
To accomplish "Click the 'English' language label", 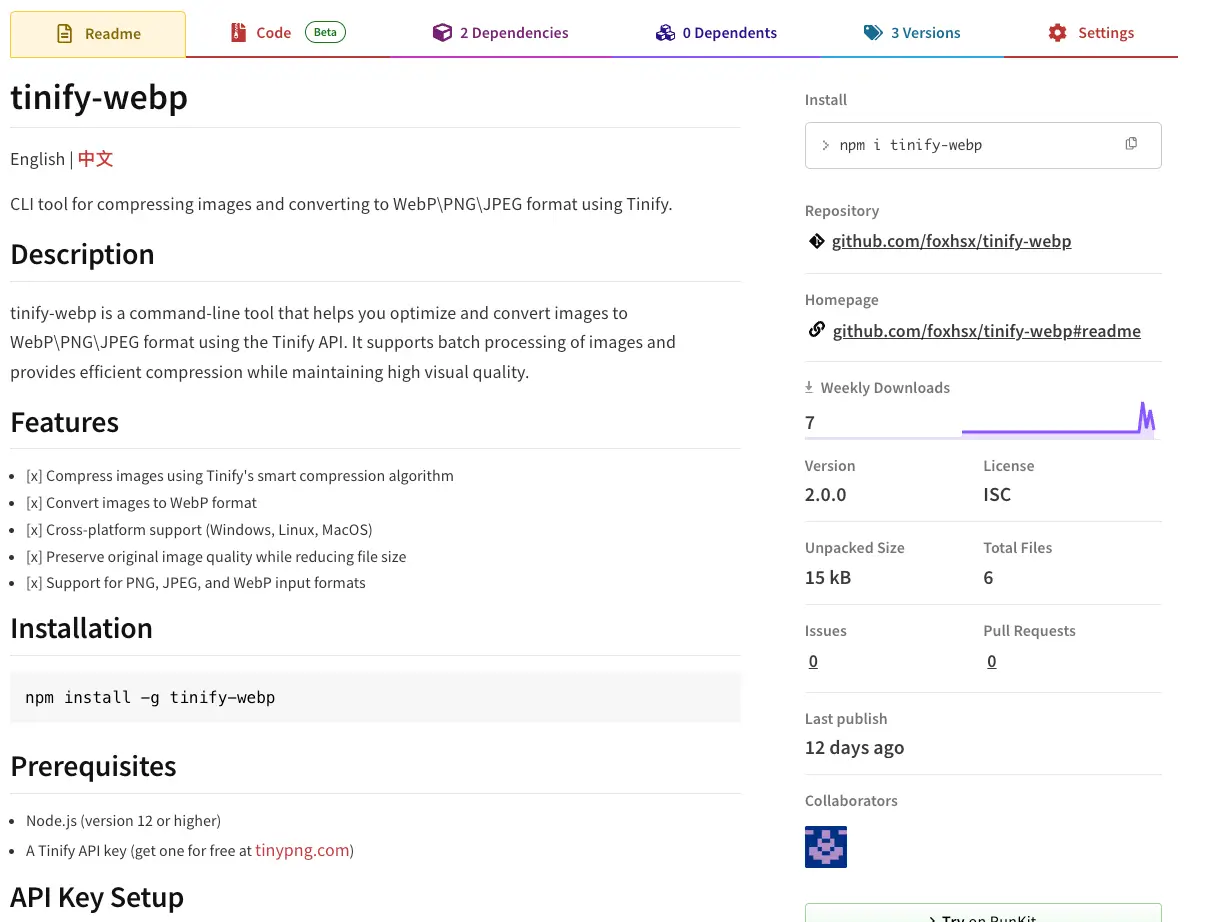I will coord(37,159).
